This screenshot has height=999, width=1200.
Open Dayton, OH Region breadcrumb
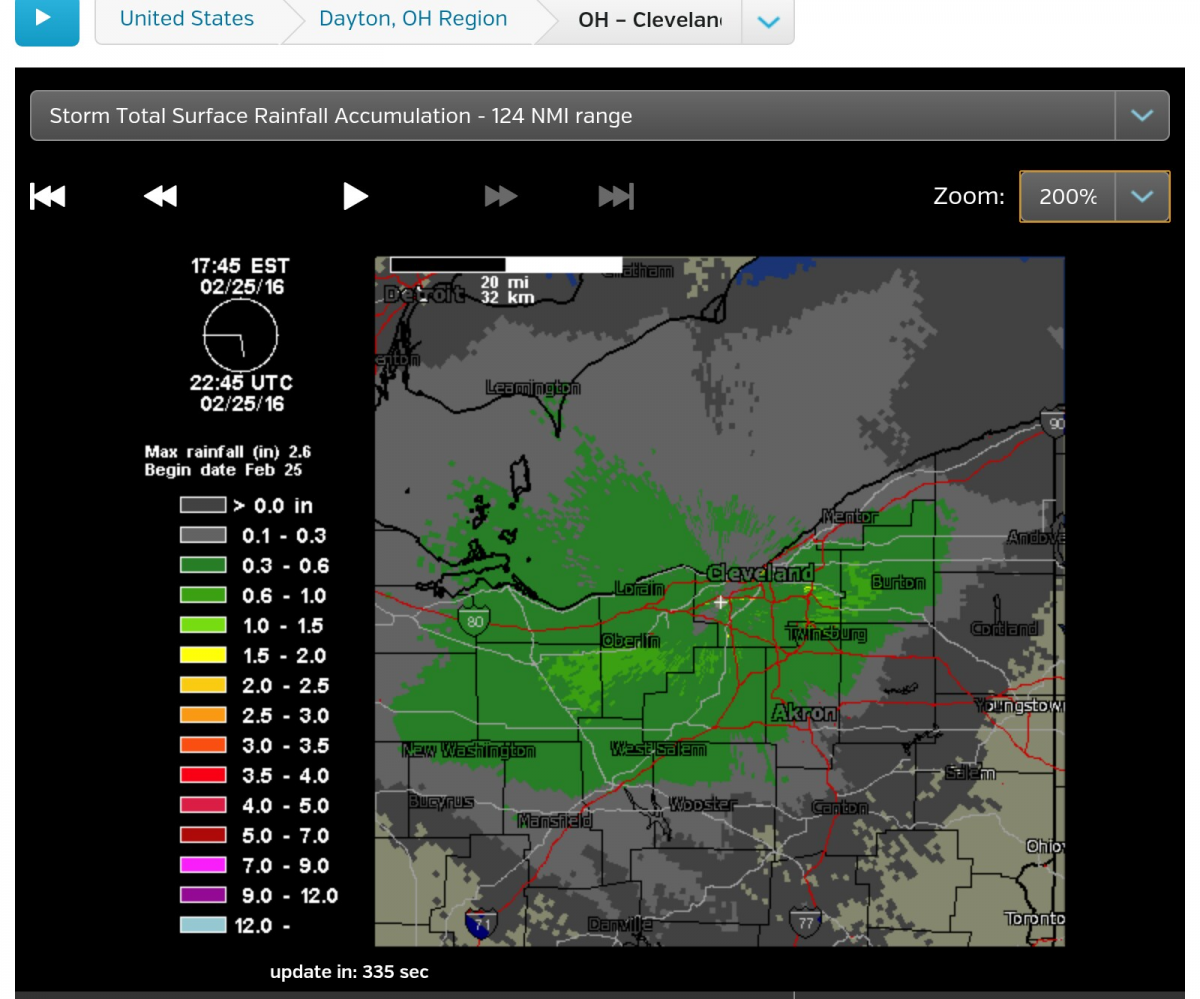pyautogui.click(x=412, y=19)
